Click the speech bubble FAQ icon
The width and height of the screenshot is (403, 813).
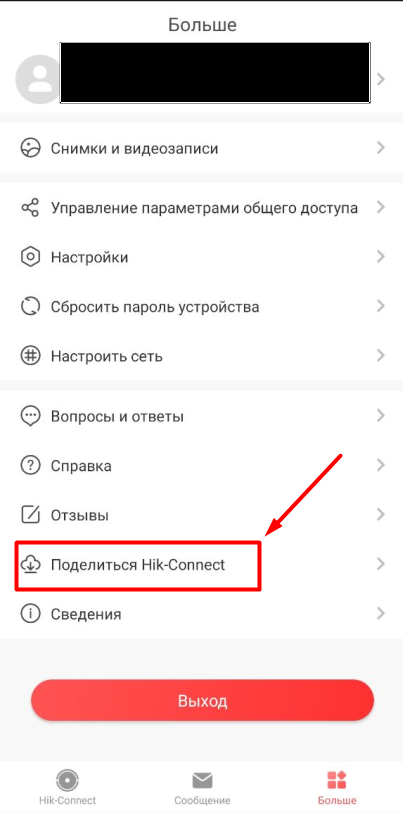30,416
